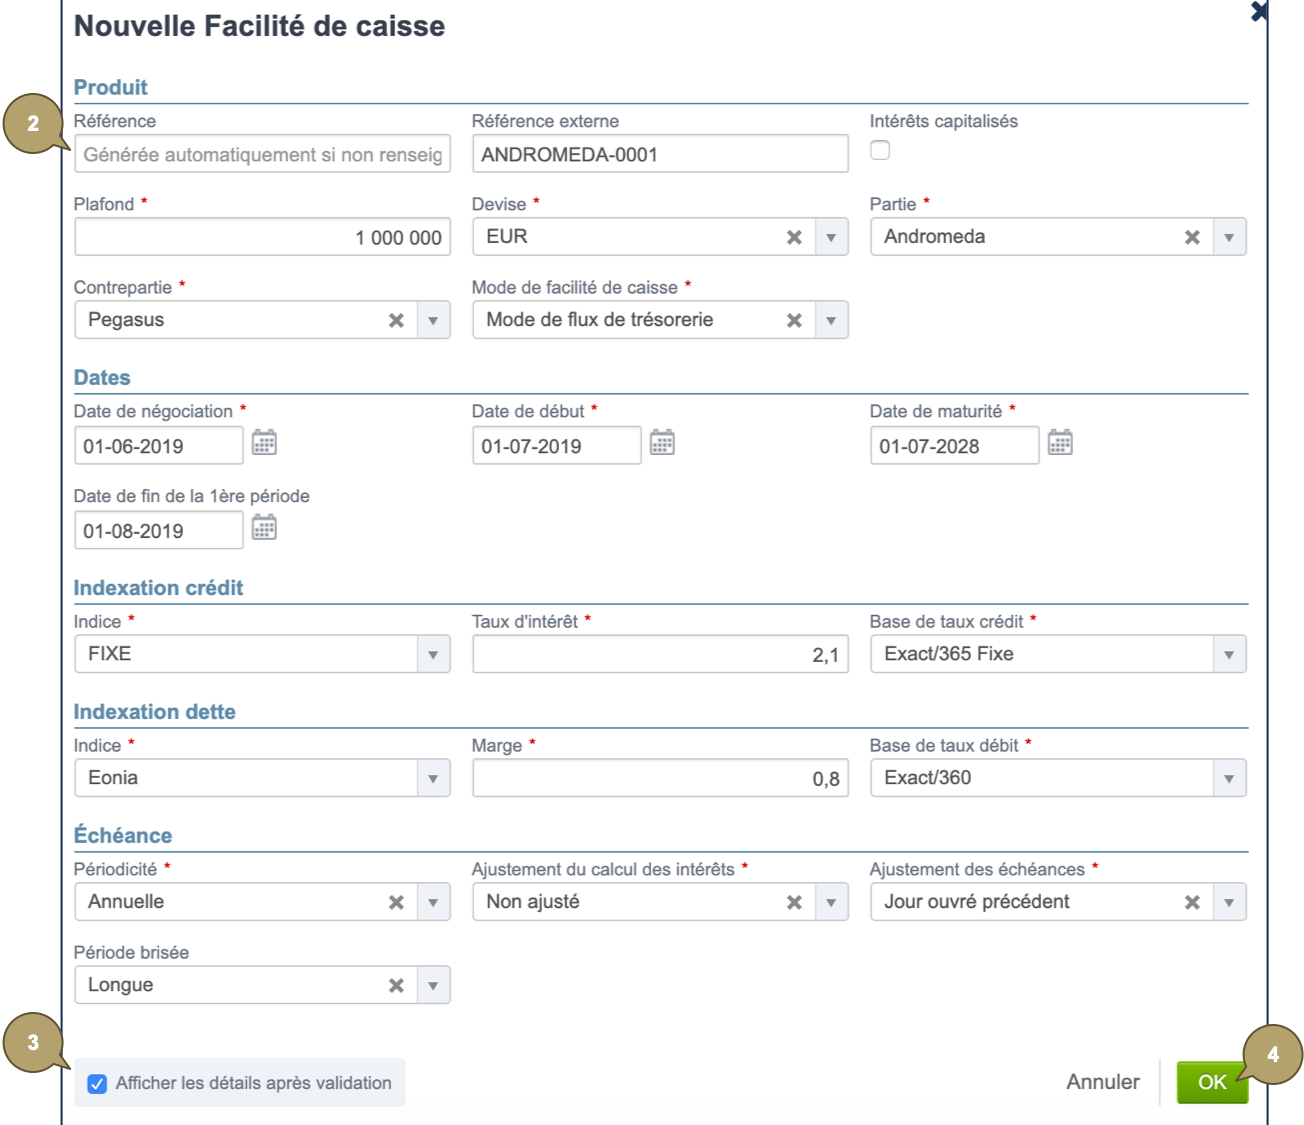
Task: Uncheck Afficher les détails après validation
Action: coord(97,1084)
